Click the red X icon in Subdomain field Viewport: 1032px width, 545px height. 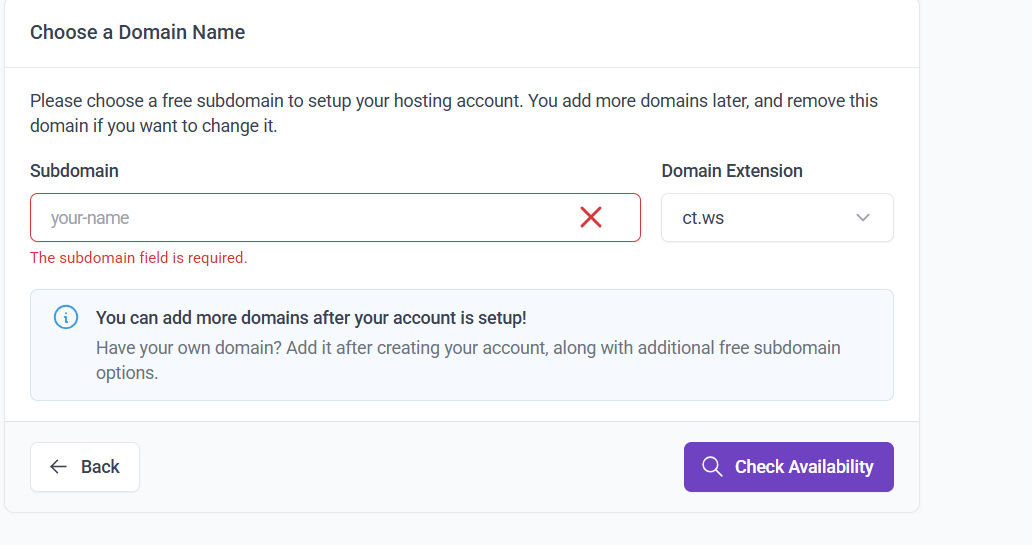[x=591, y=217]
